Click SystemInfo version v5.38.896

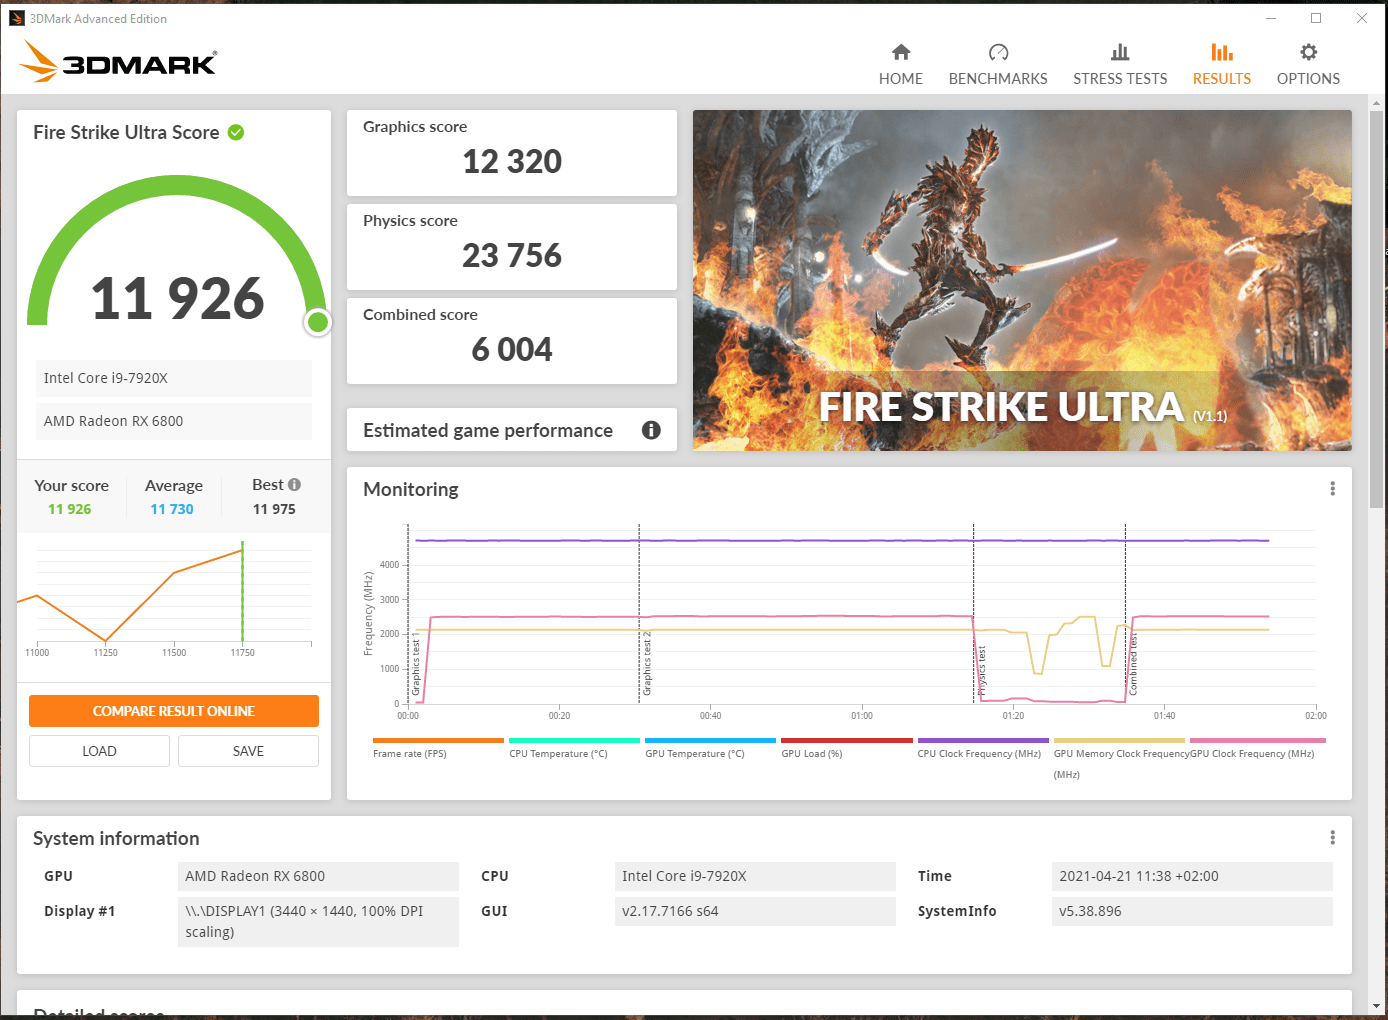(x=1192, y=911)
